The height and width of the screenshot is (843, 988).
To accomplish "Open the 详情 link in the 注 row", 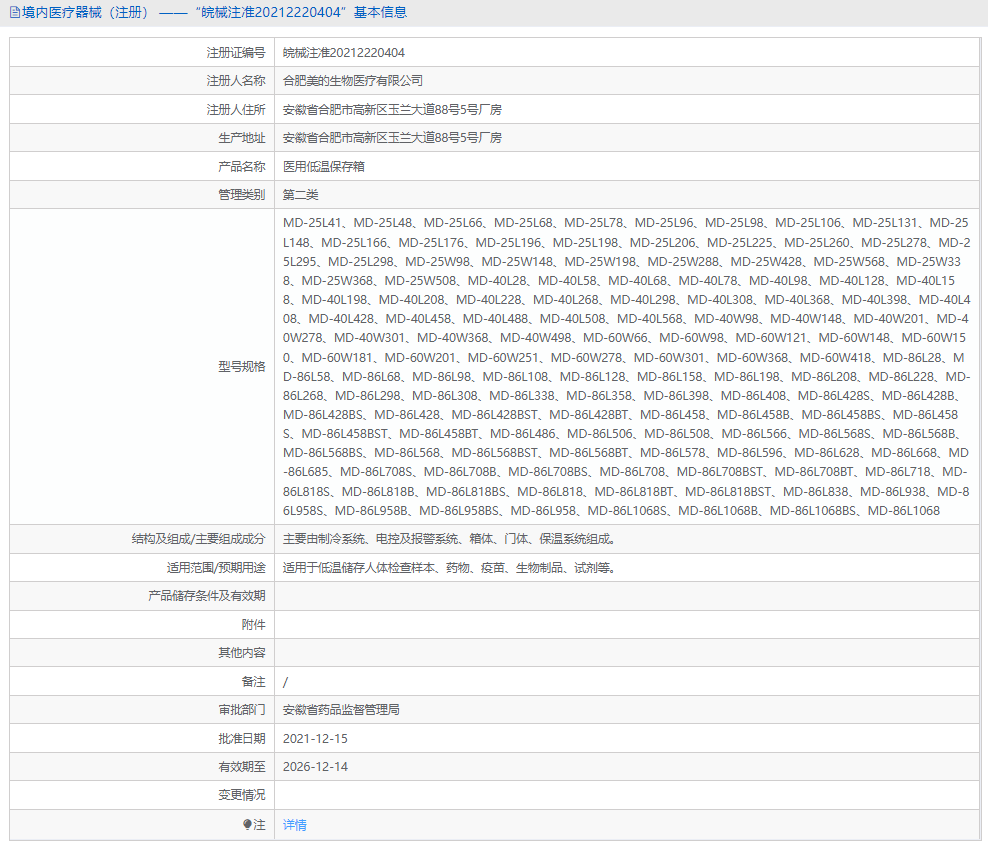I will click(293, 825).
